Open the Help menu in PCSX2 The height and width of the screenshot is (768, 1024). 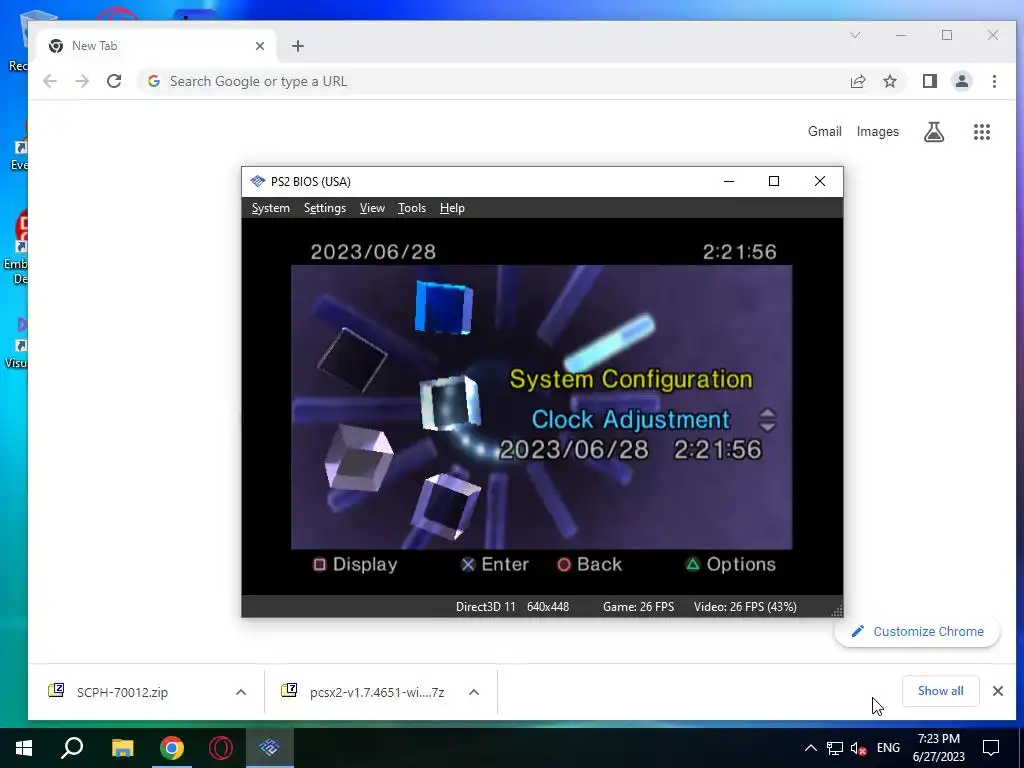(452, 208)
